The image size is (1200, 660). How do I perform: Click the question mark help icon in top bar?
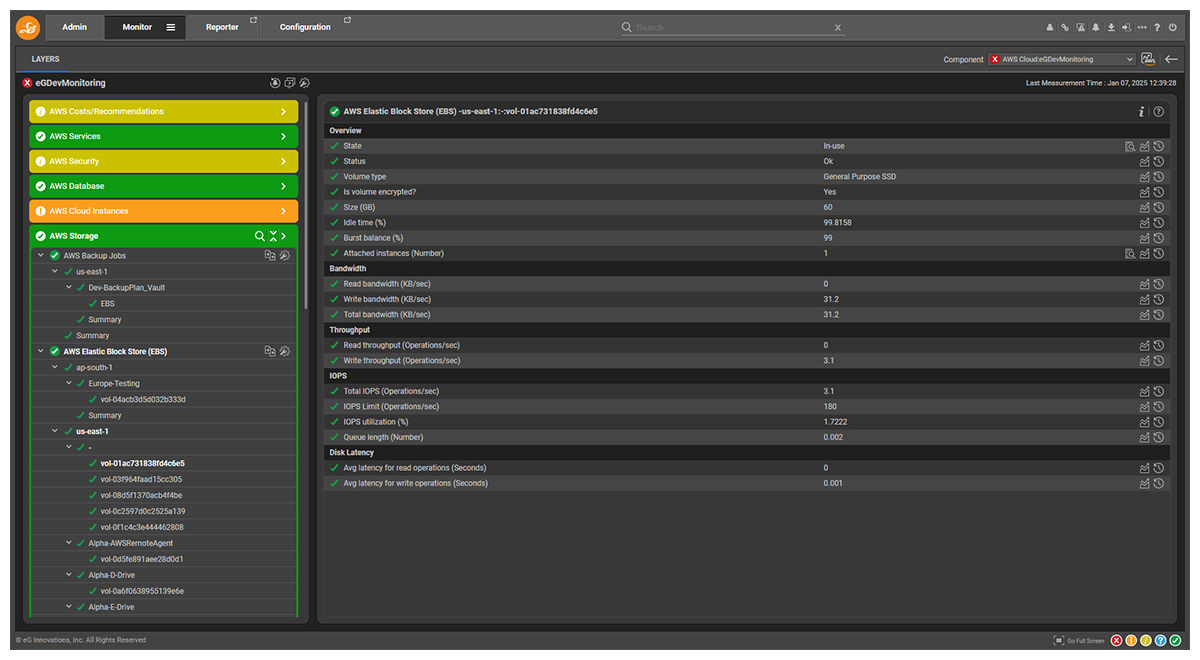1157,28
